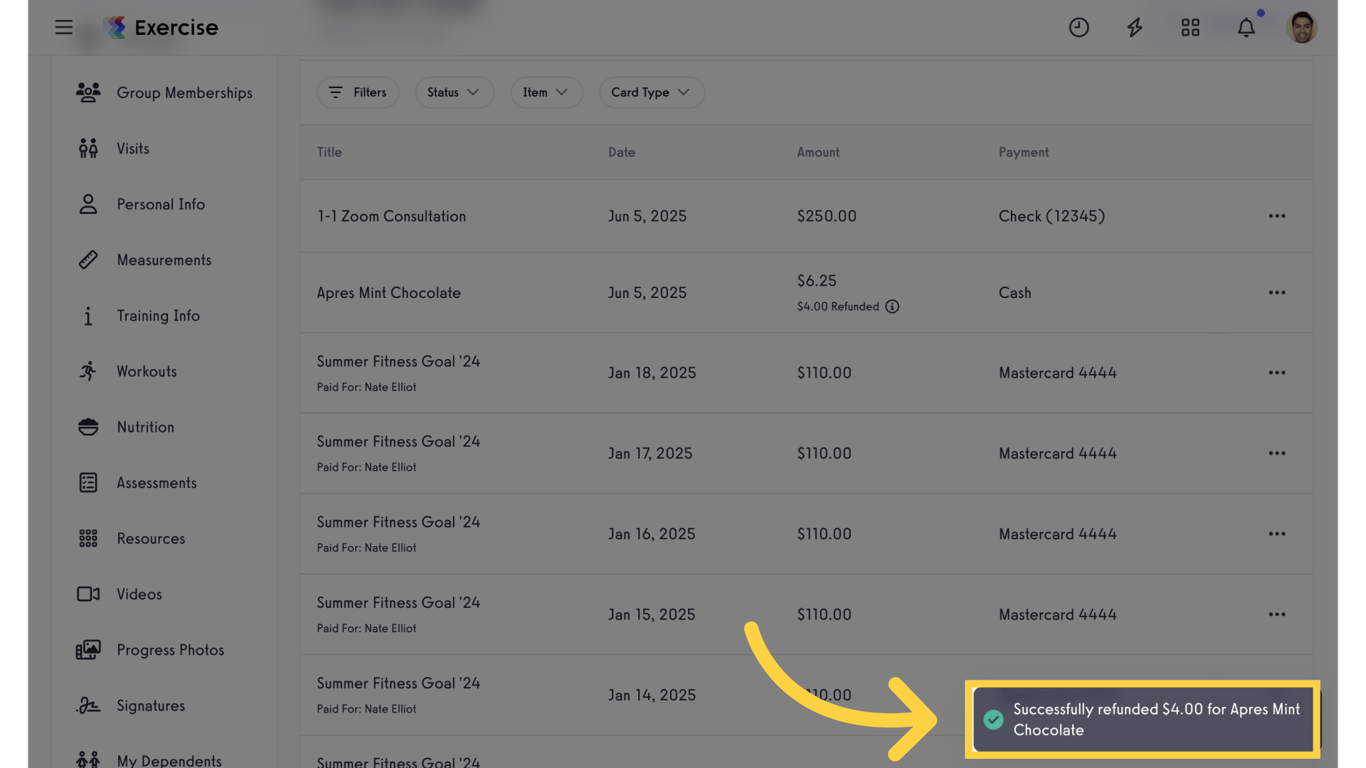Expand the Item filter dropdown
This screenshot has height=768, width=1366.
pyautogui.click(x=545, y=92)
